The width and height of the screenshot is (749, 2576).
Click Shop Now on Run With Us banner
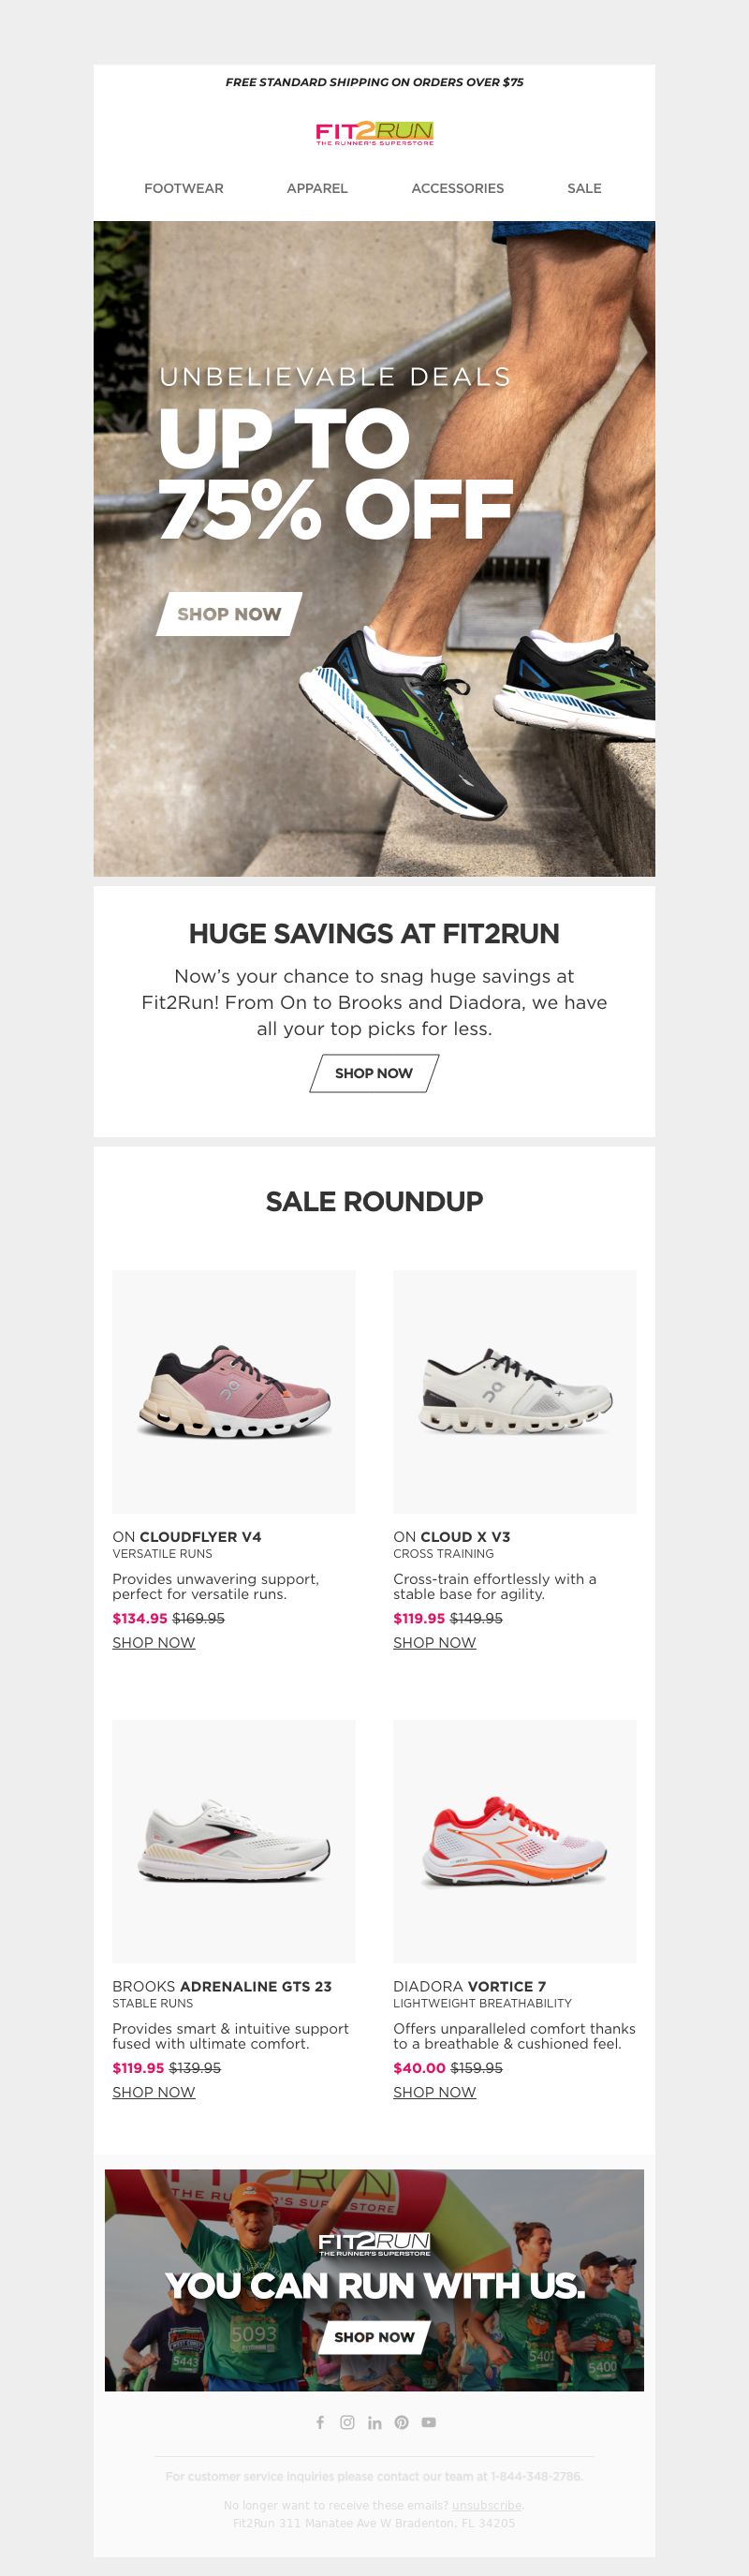coord(374,2337)
